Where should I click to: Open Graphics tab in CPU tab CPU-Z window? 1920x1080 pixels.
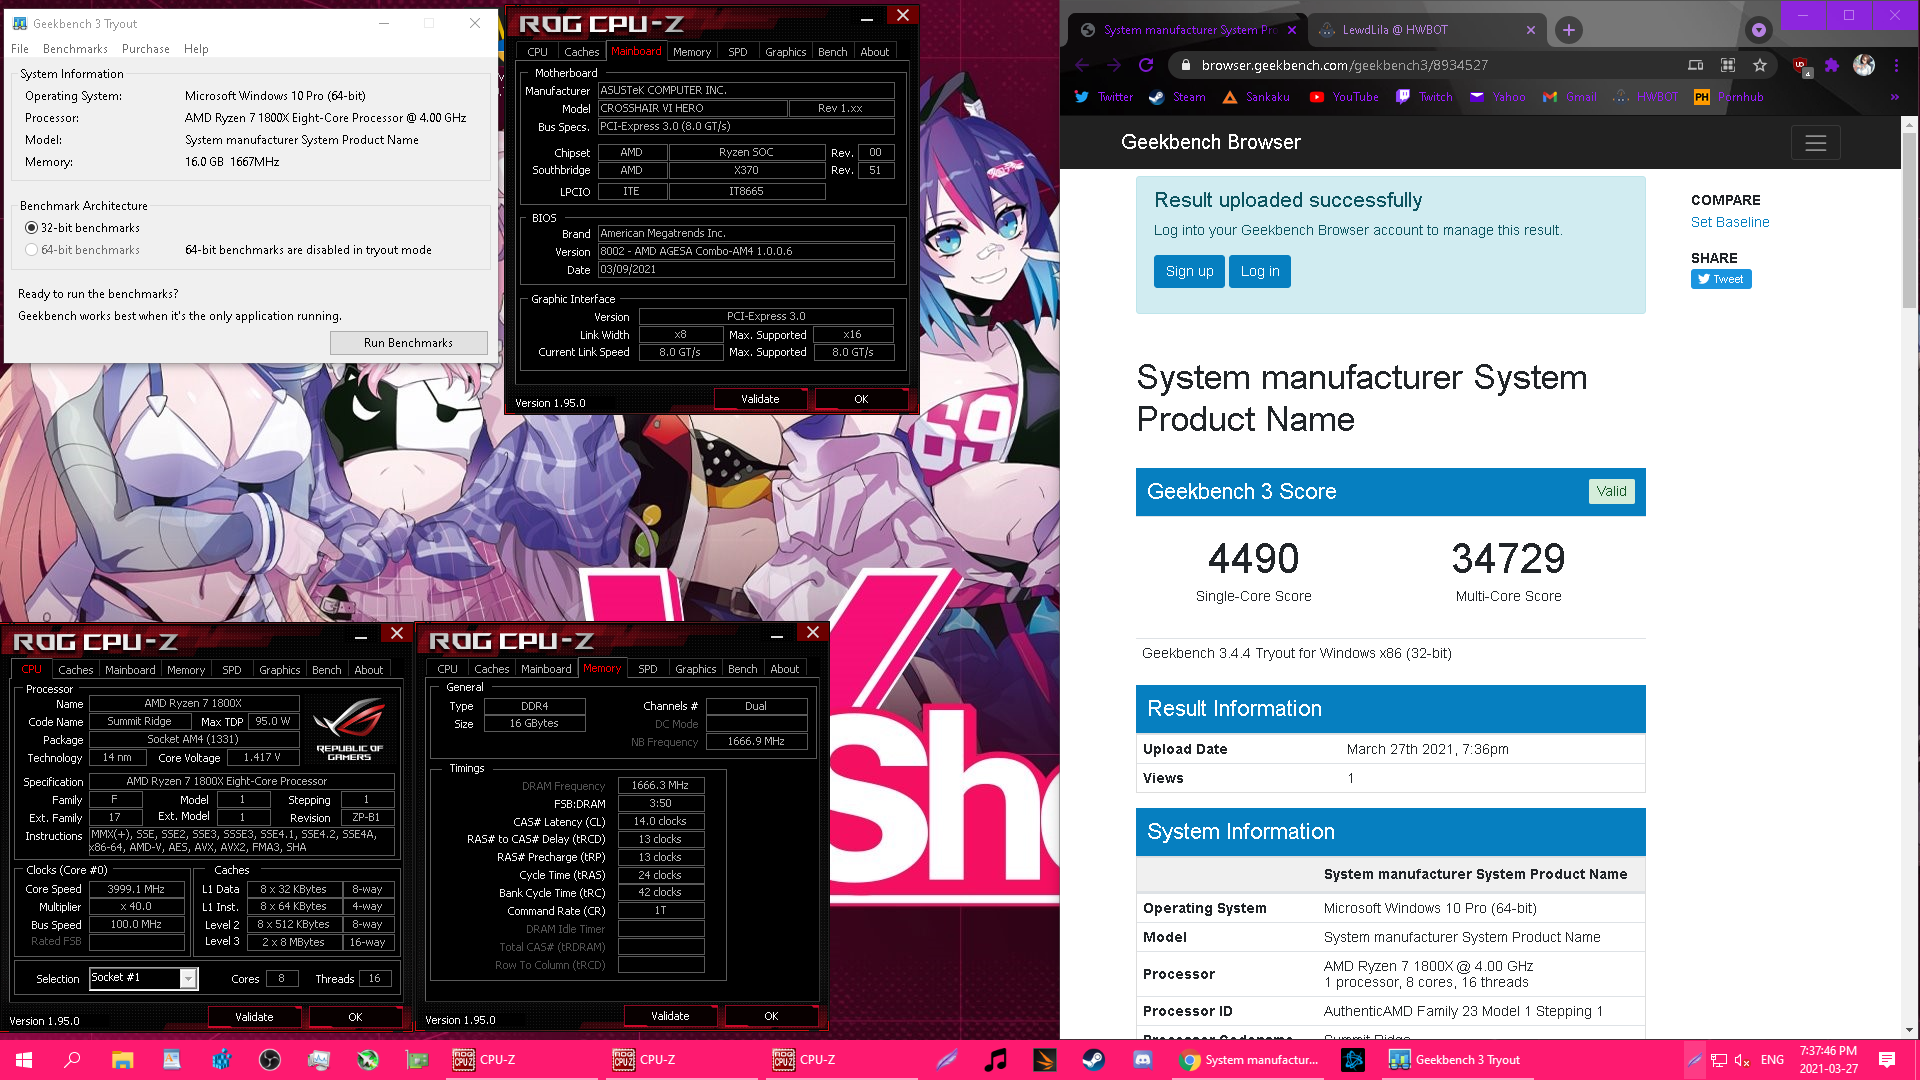pos(279,670)
